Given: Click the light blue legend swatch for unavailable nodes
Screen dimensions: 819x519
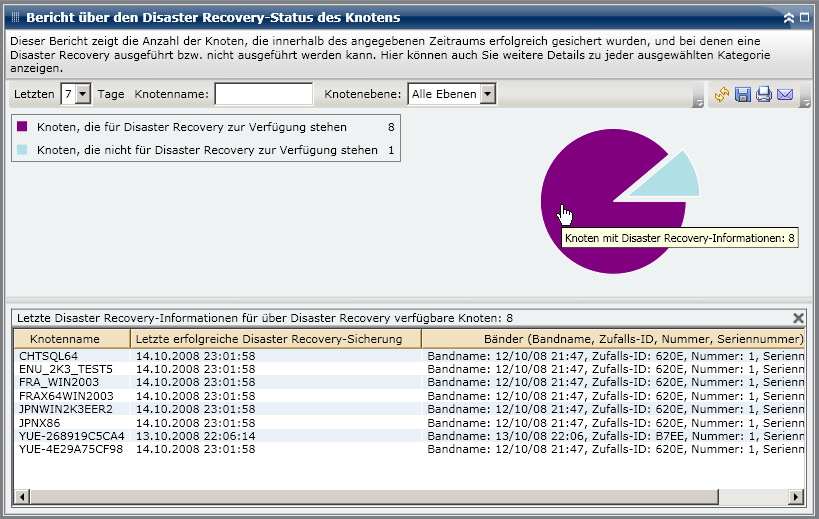Looking at the screenshot, I should pos(22,150).
